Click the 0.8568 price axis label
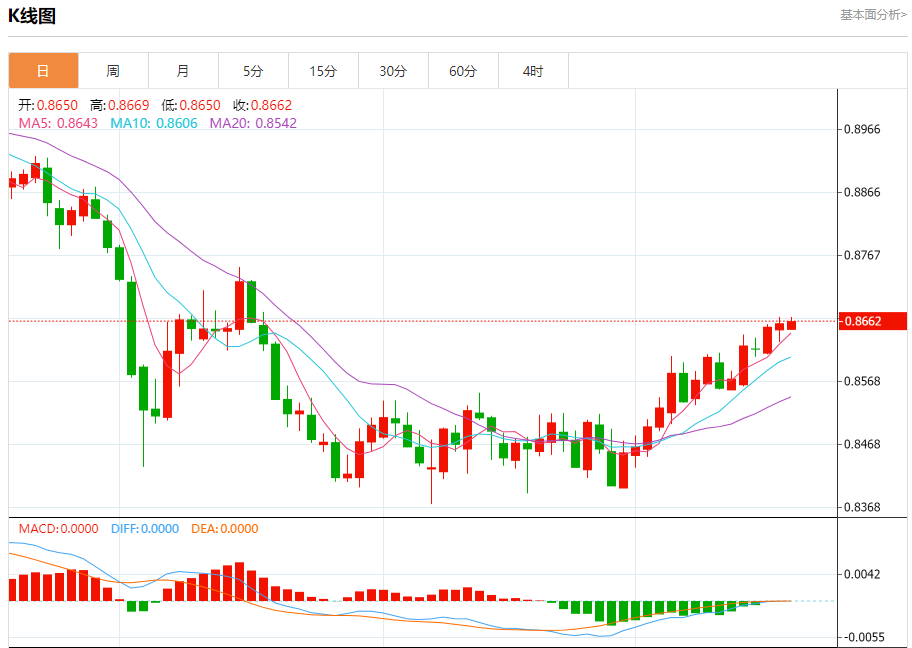 [863, 381]
